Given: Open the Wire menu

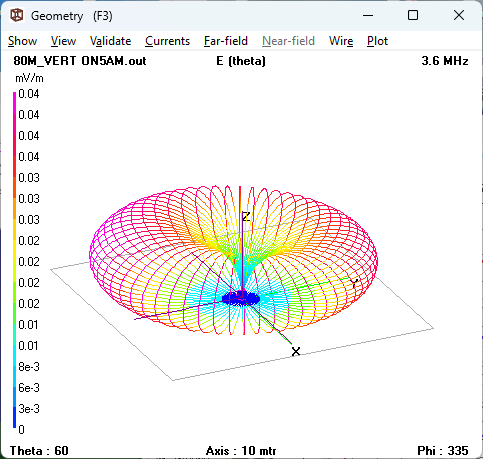Looking at the screenshot, I should pos(341,41).
